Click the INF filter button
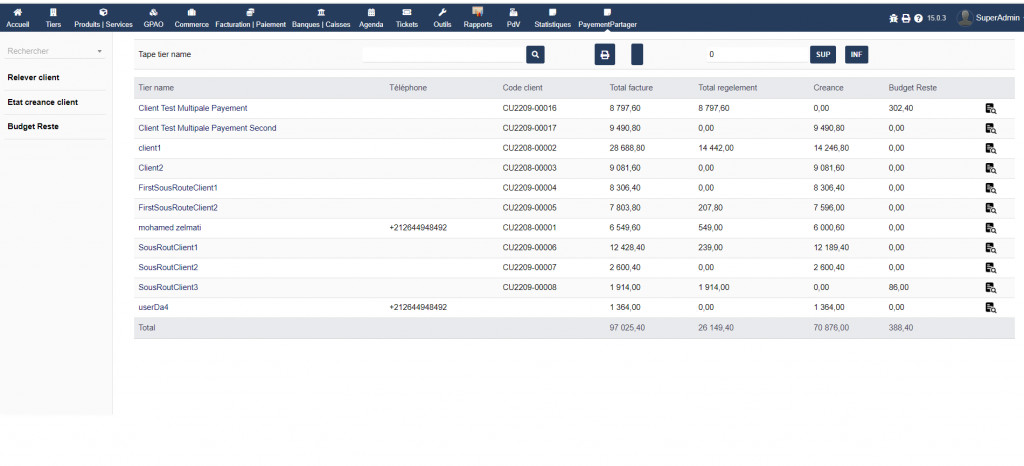Viewport: 1024px width, 466px height. click(x=857, y=55)
